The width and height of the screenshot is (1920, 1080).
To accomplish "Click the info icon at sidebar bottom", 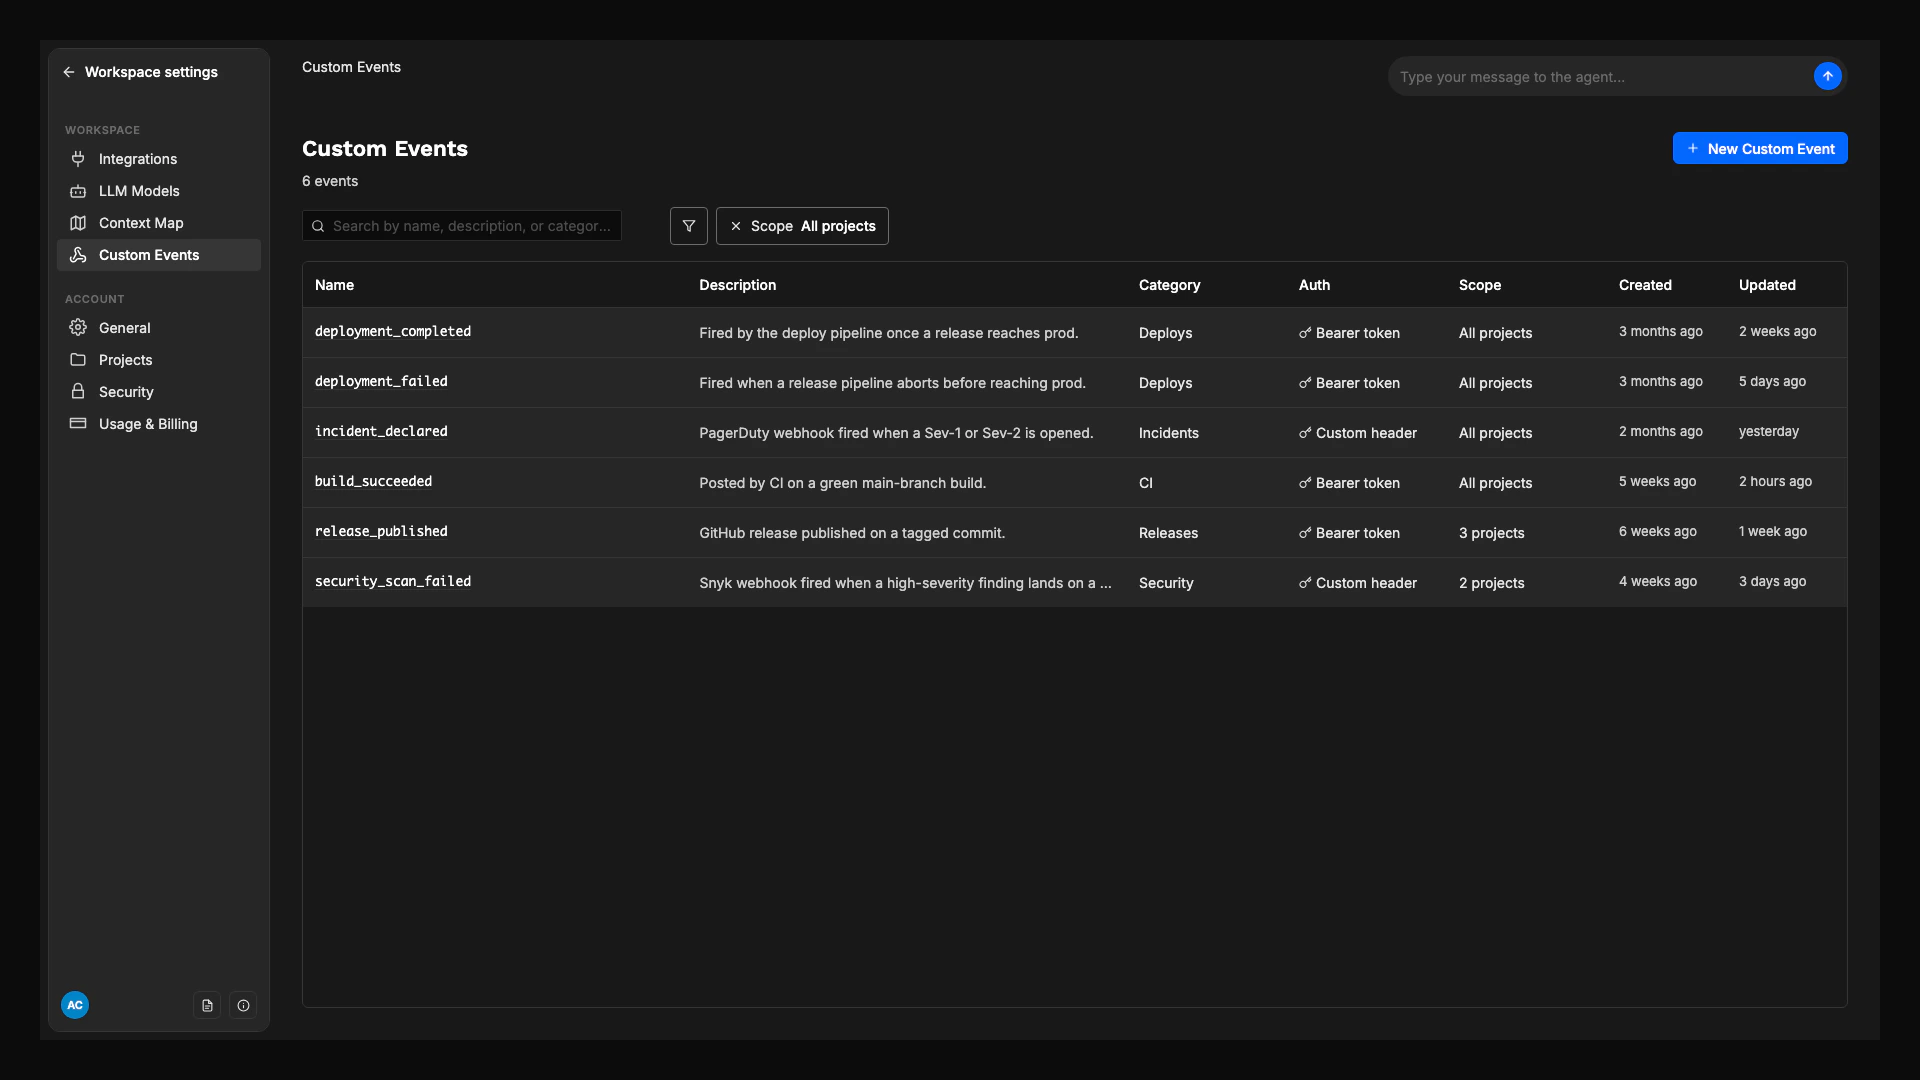I will pyautogui.click(x=243, y=1005).
